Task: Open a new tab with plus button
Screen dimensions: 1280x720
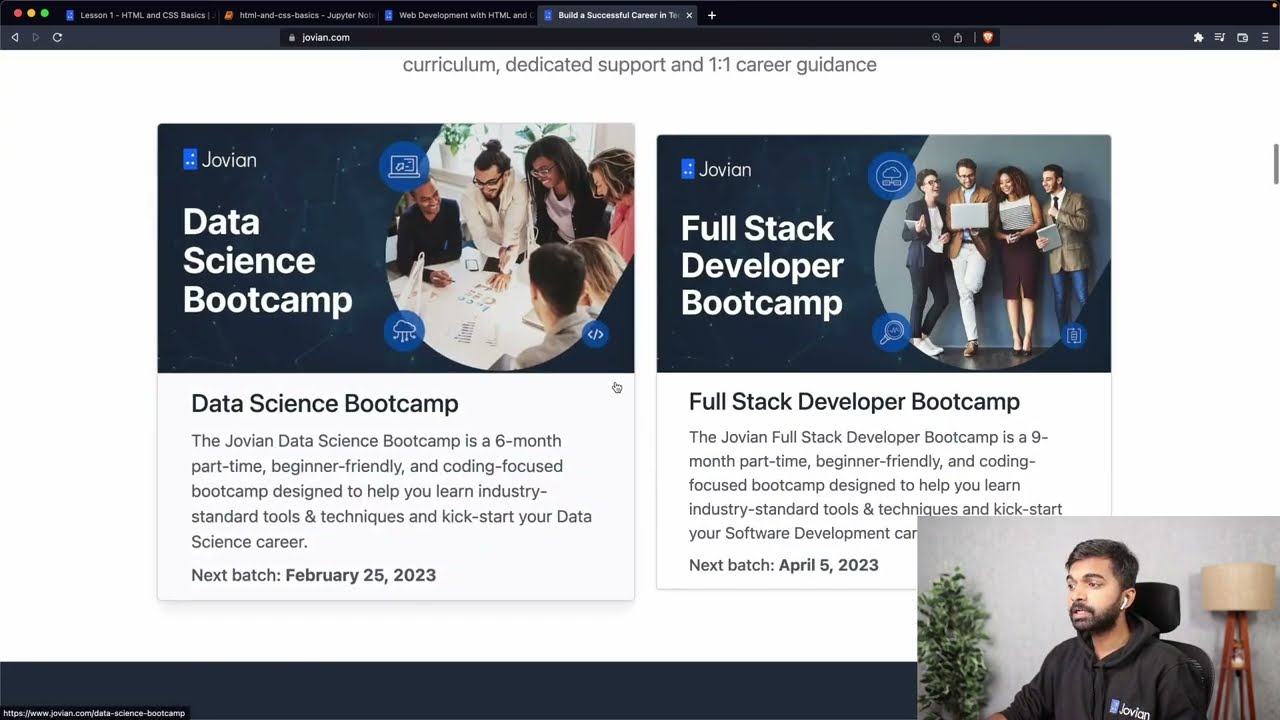Action: tap(712, 15)
